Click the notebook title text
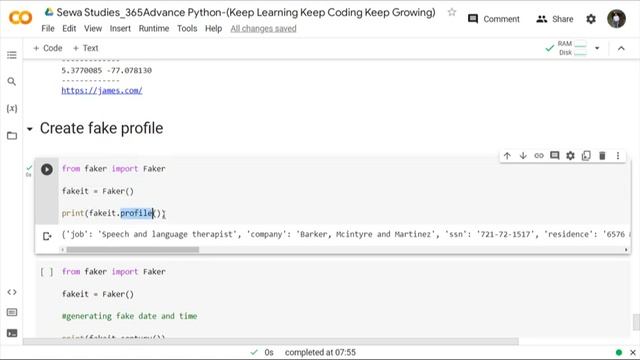The image size is (640, 360). pyautogui.click(x=246, y=12)
